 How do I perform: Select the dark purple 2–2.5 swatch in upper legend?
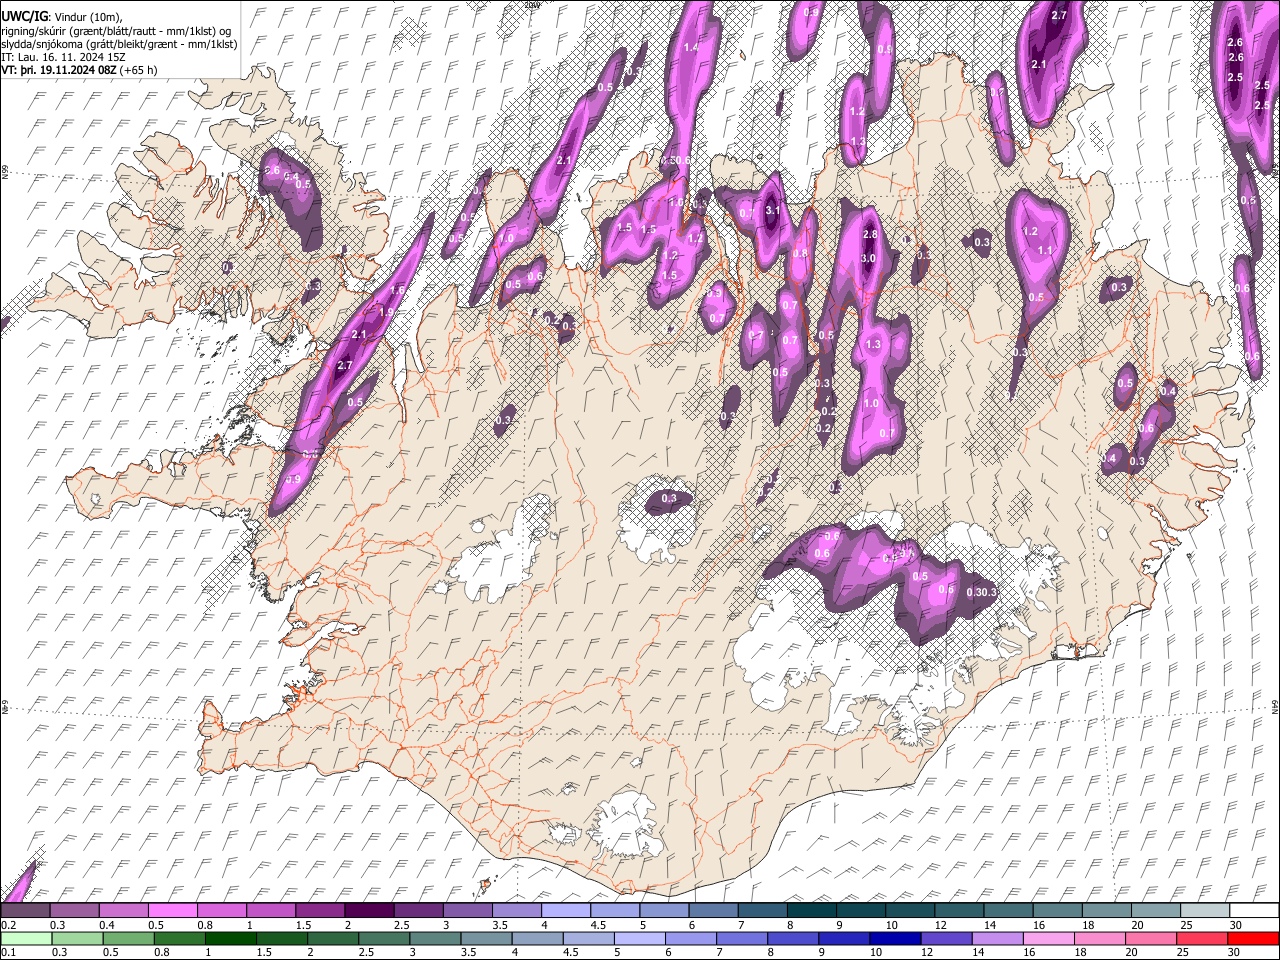click(368, 910)
